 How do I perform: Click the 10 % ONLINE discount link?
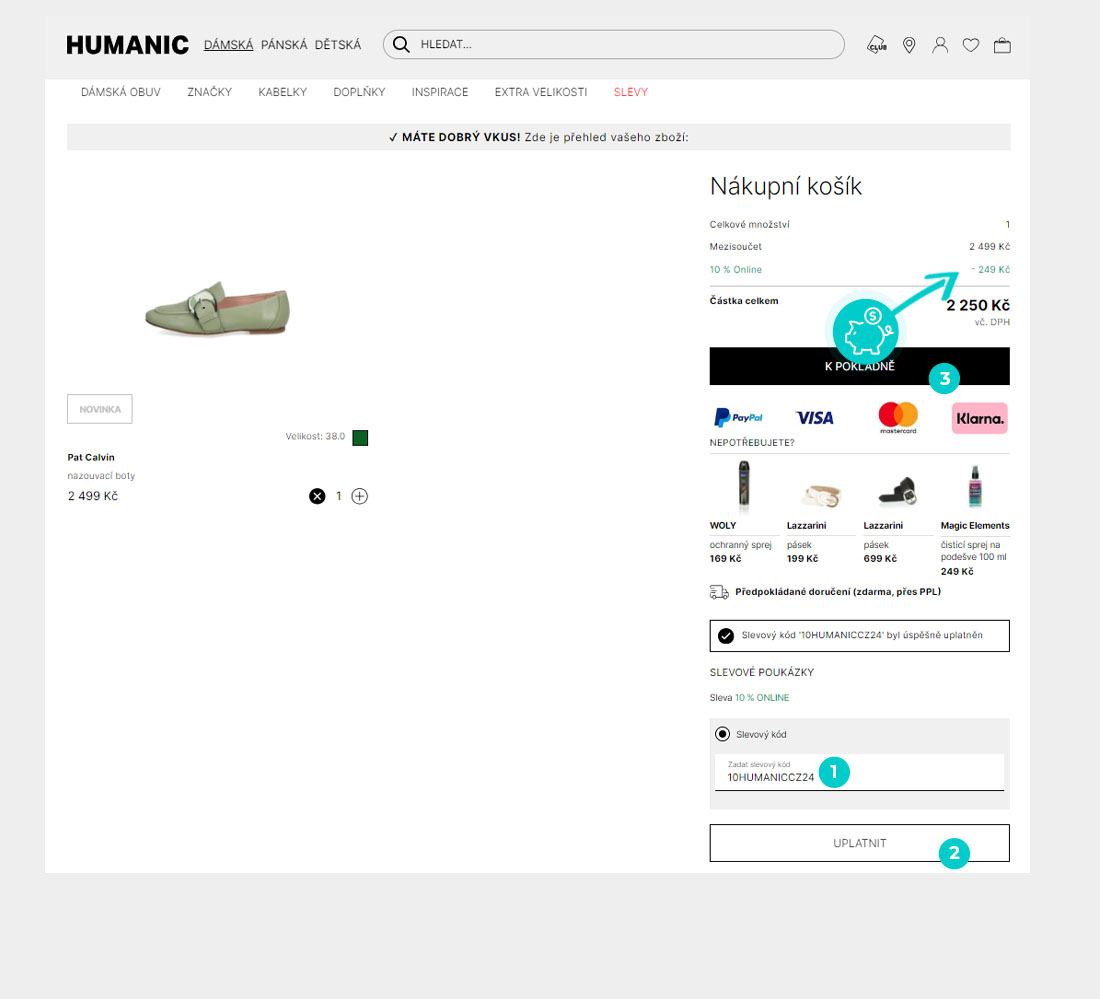coord(762,697)
